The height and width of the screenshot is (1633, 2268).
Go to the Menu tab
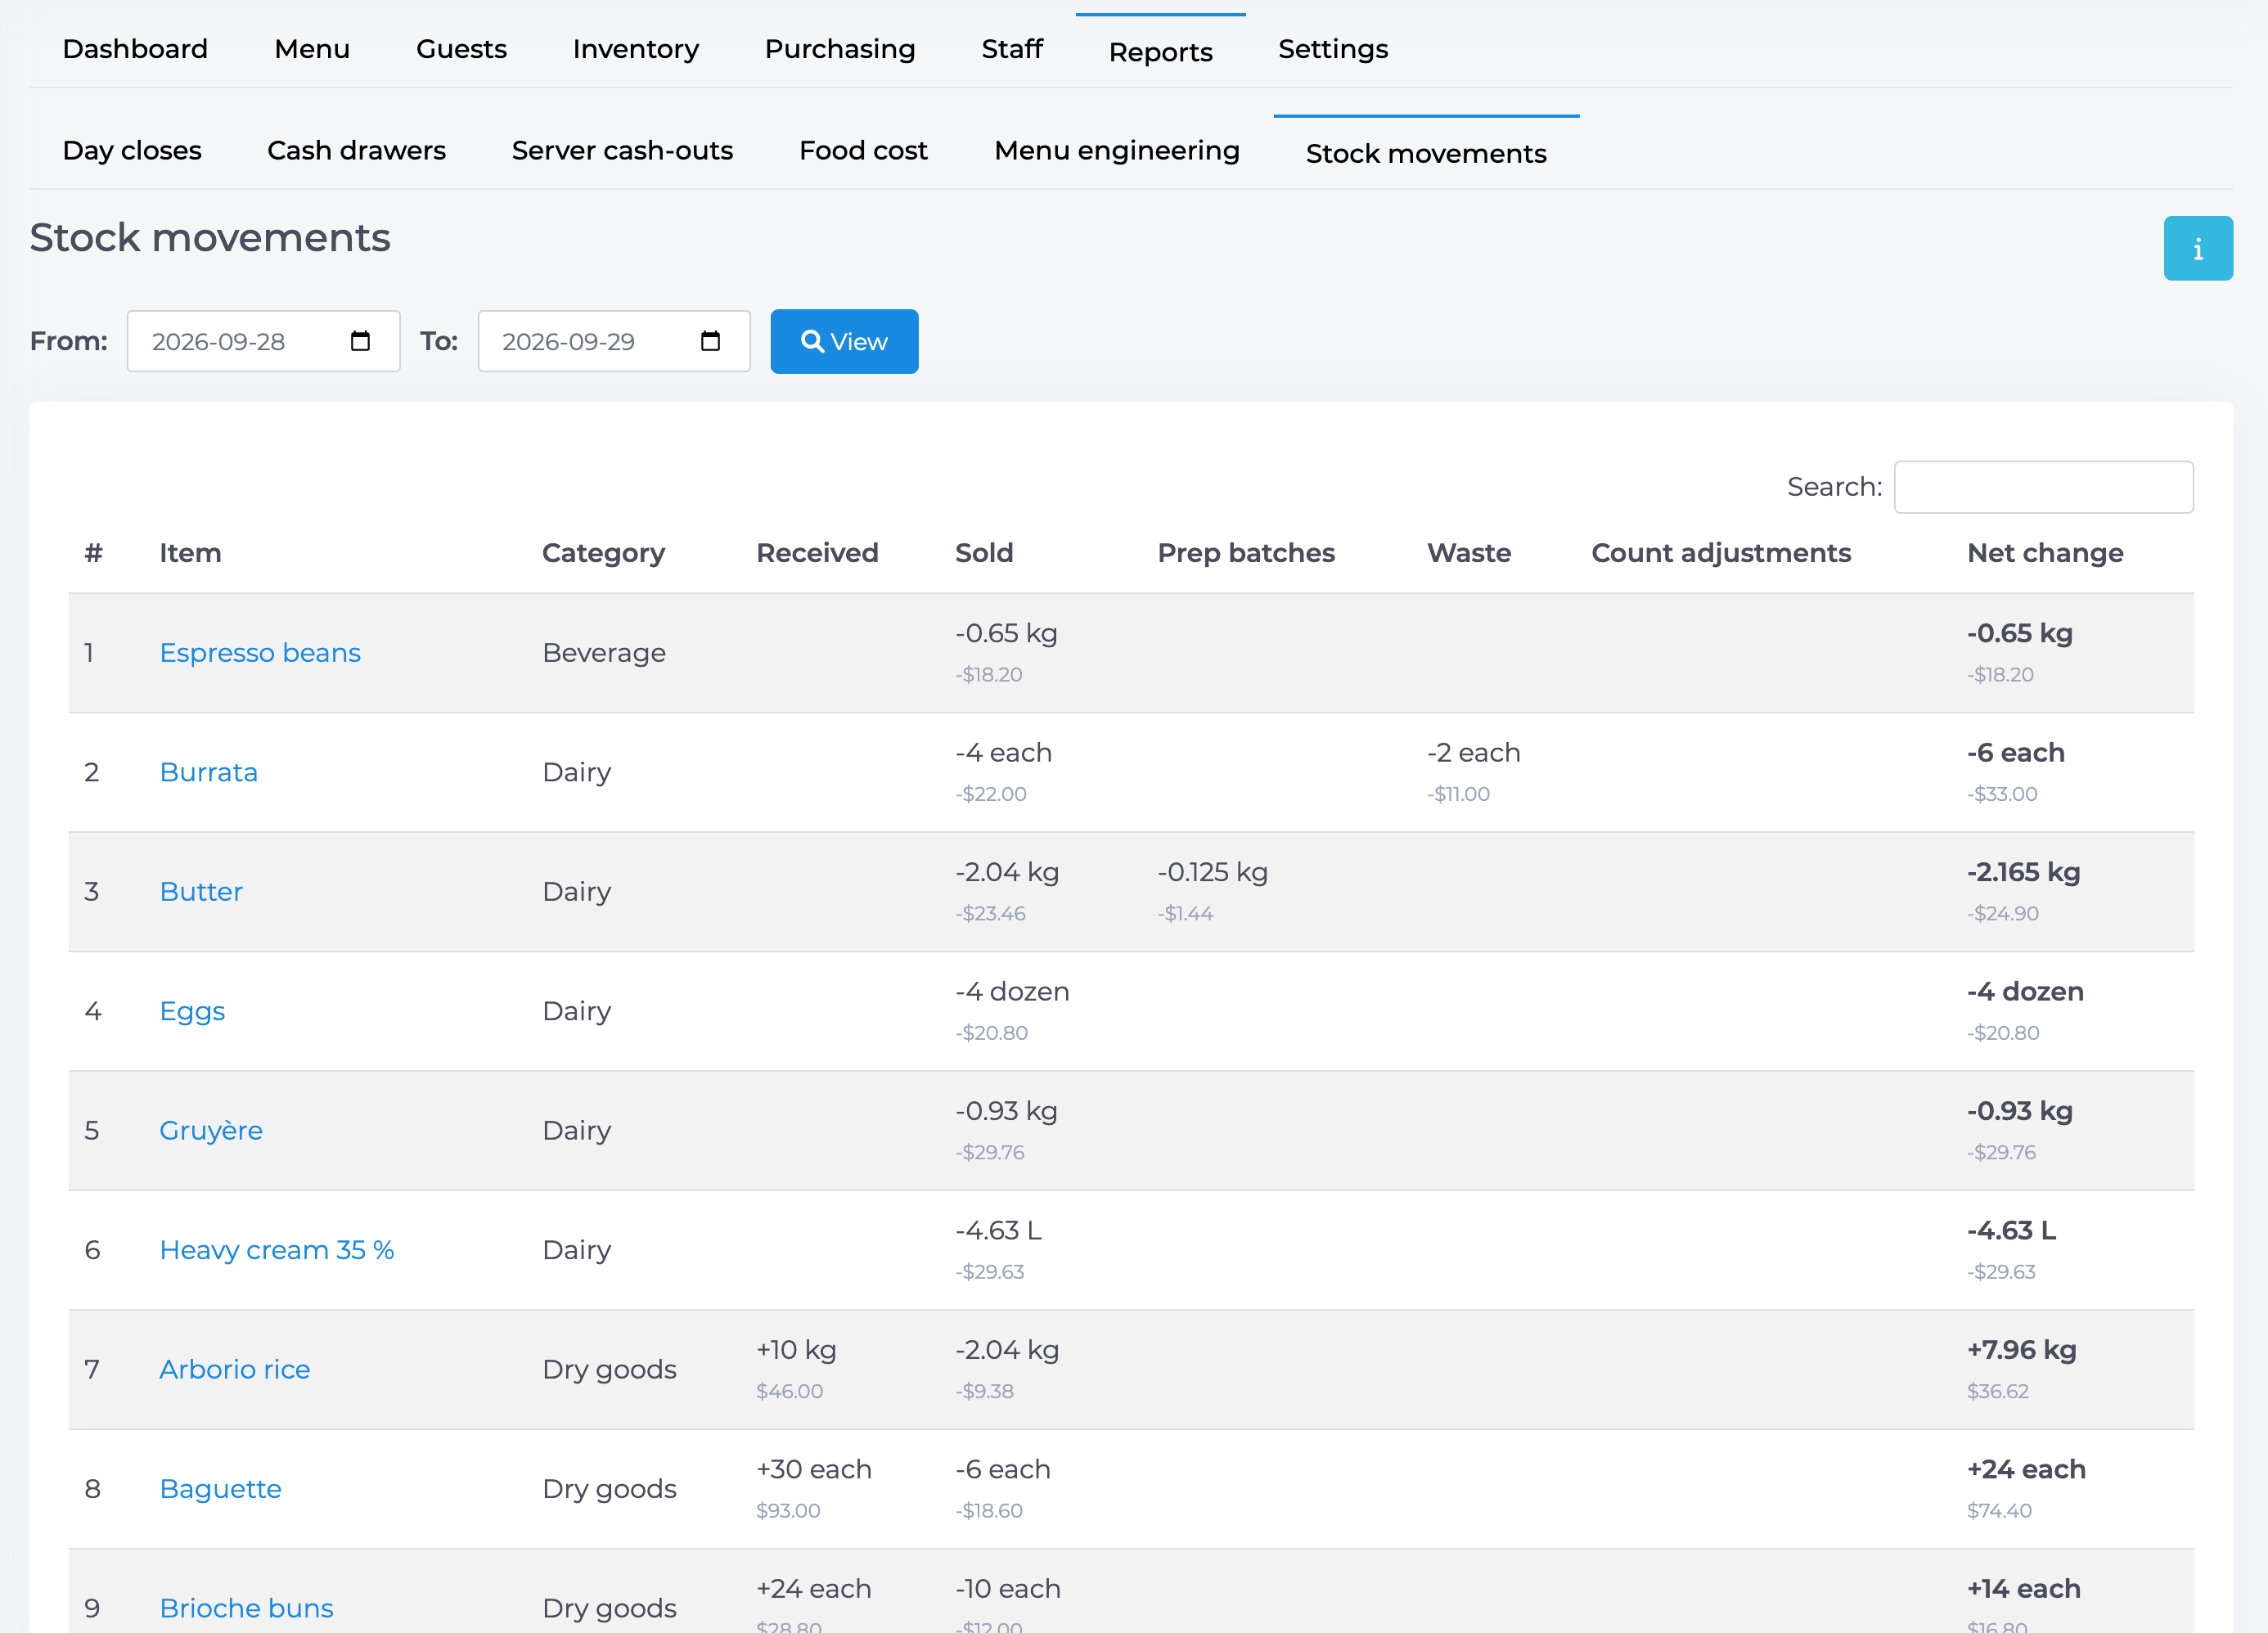(312, 49)
